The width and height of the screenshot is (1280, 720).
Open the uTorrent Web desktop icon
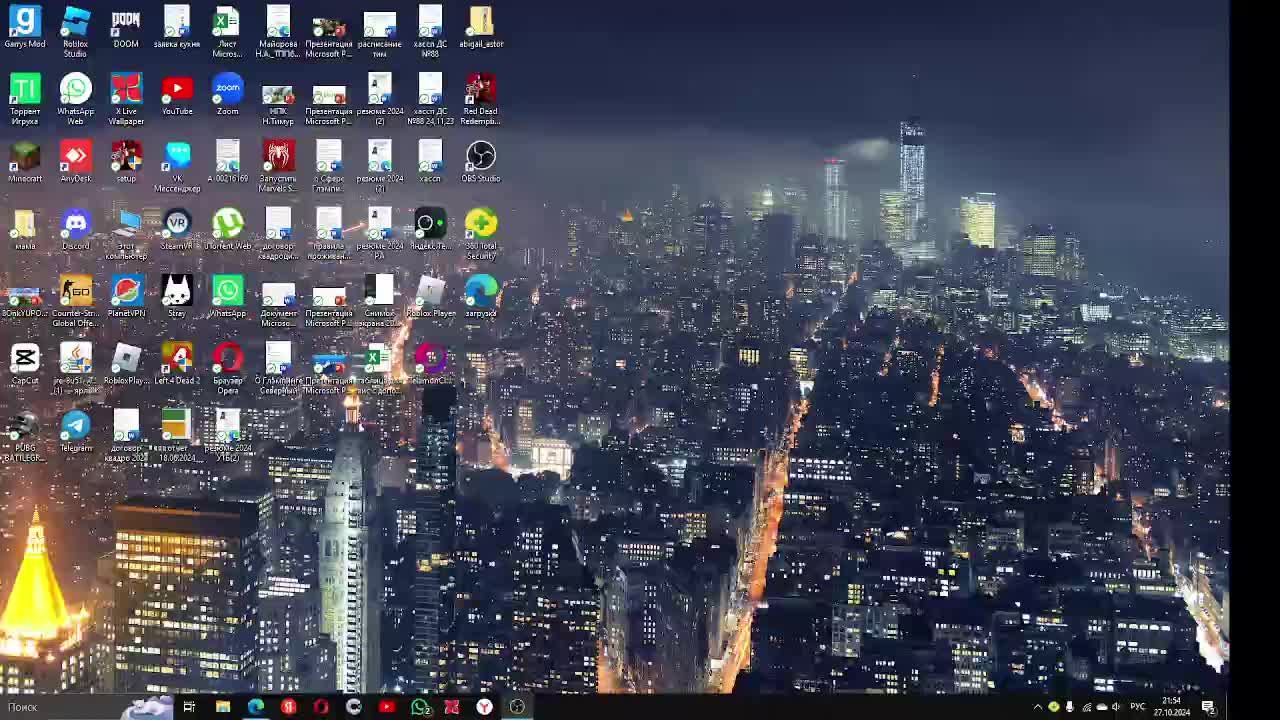[x=228, y=230]
